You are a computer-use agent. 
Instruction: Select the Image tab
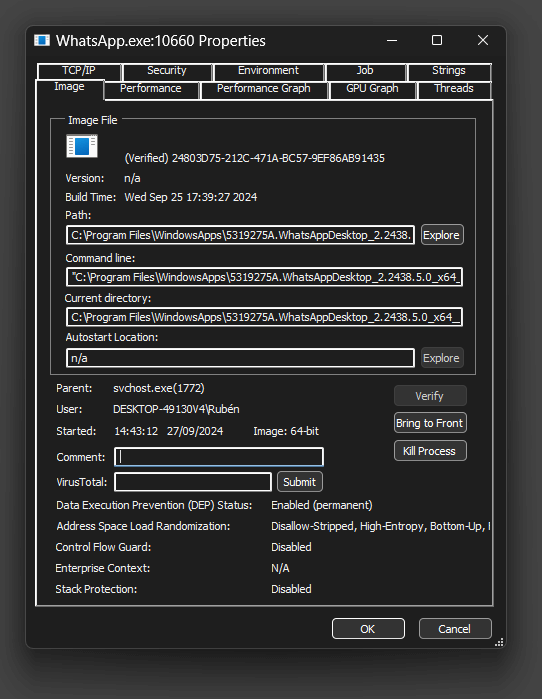tap(69, 87)
